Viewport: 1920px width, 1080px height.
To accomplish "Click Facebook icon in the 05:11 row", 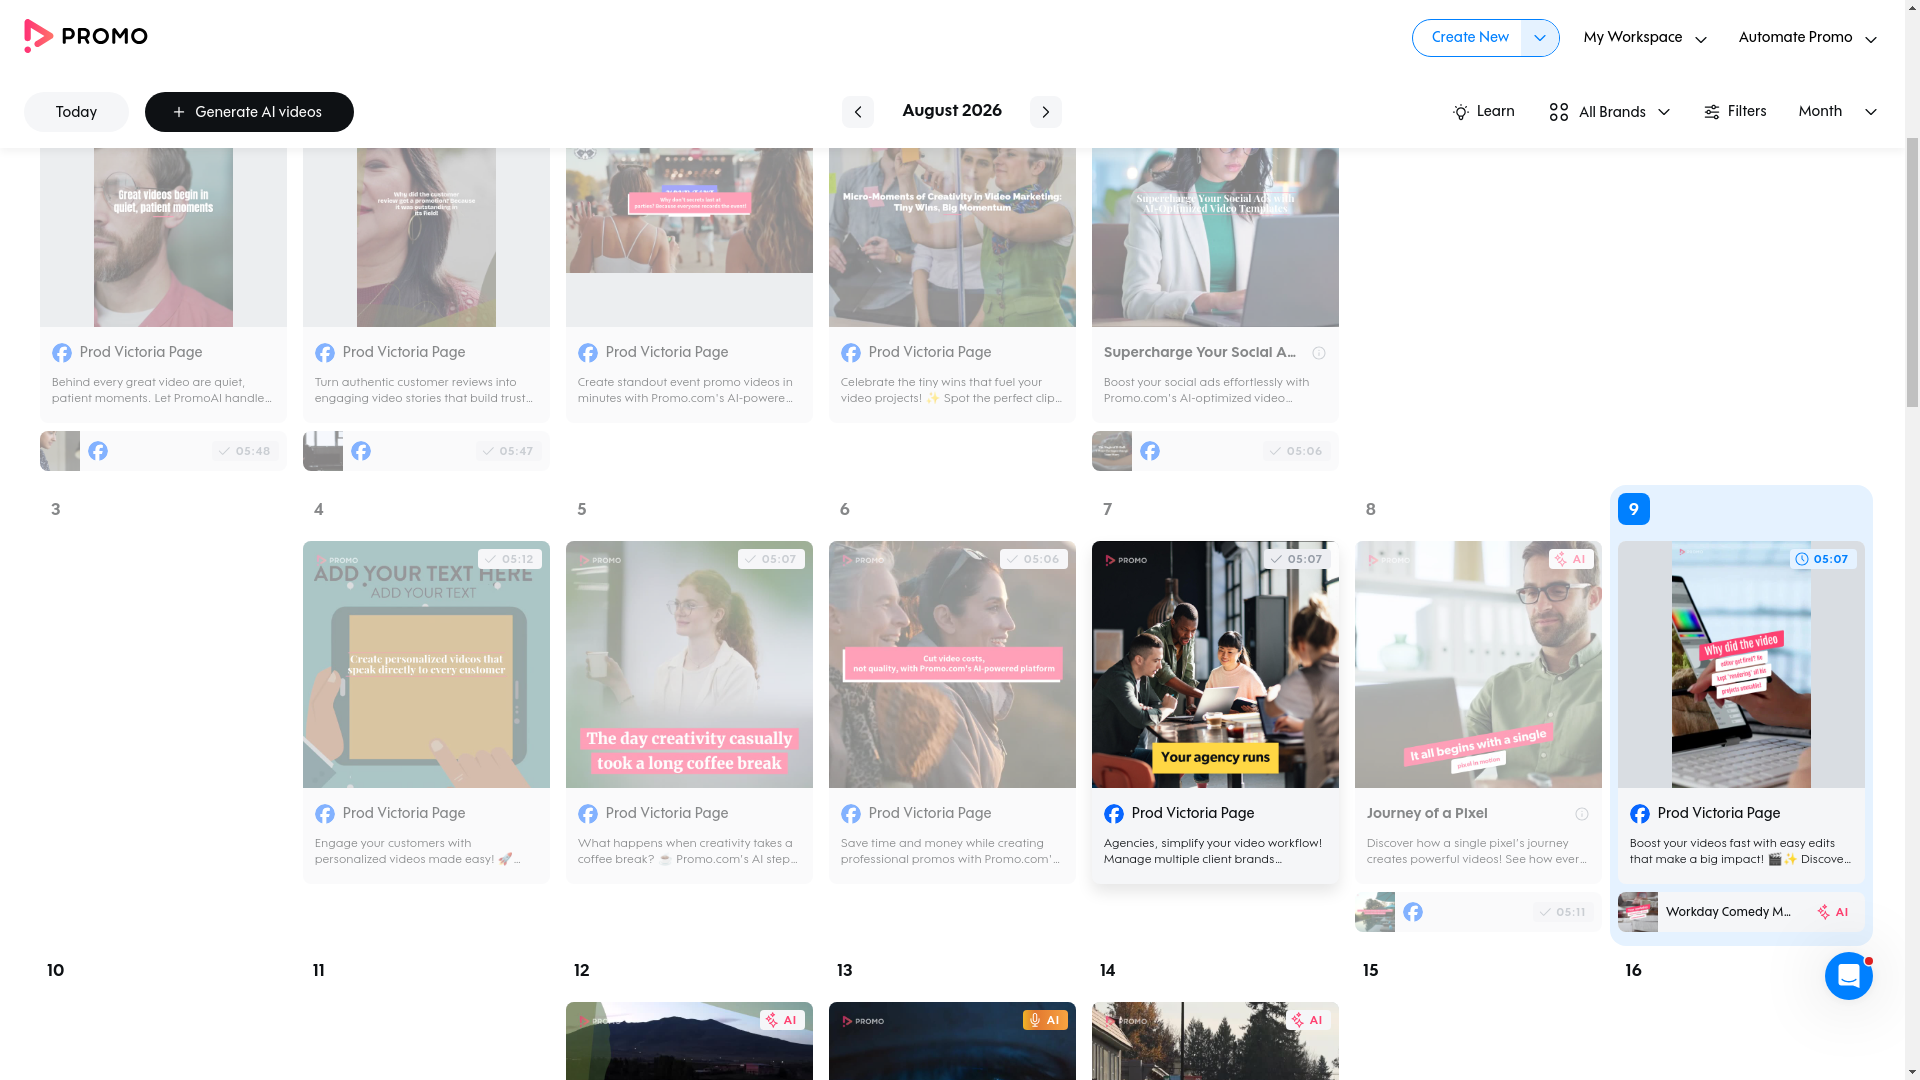I will (1413, 912).
